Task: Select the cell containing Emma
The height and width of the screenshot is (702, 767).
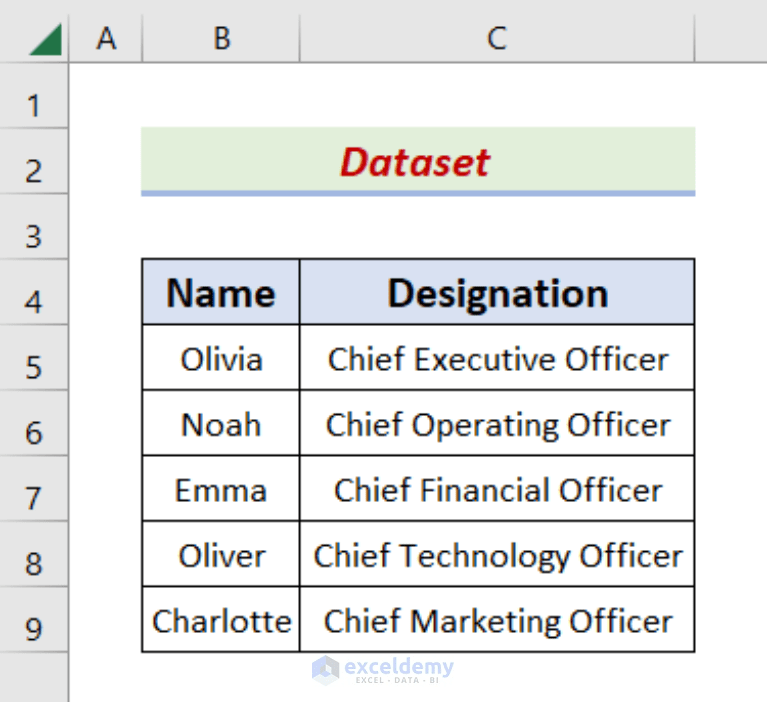Action: (221, 488)
